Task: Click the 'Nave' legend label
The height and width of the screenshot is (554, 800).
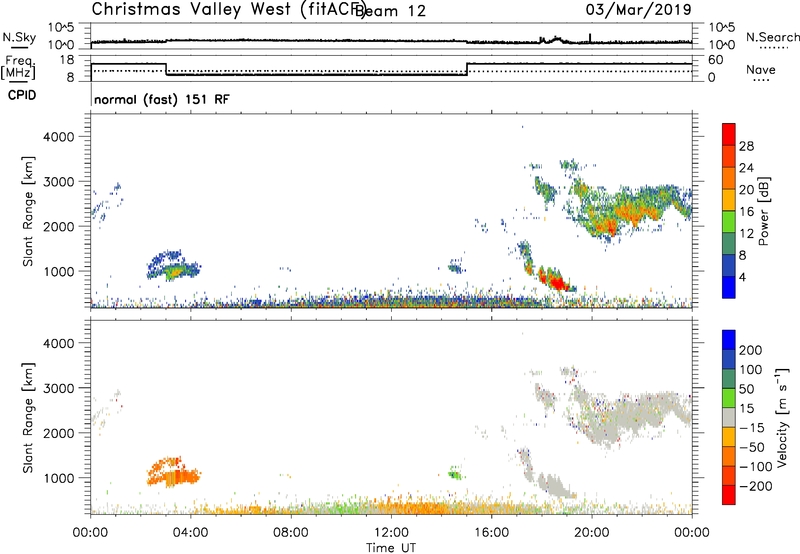Action: coord(761,69)
